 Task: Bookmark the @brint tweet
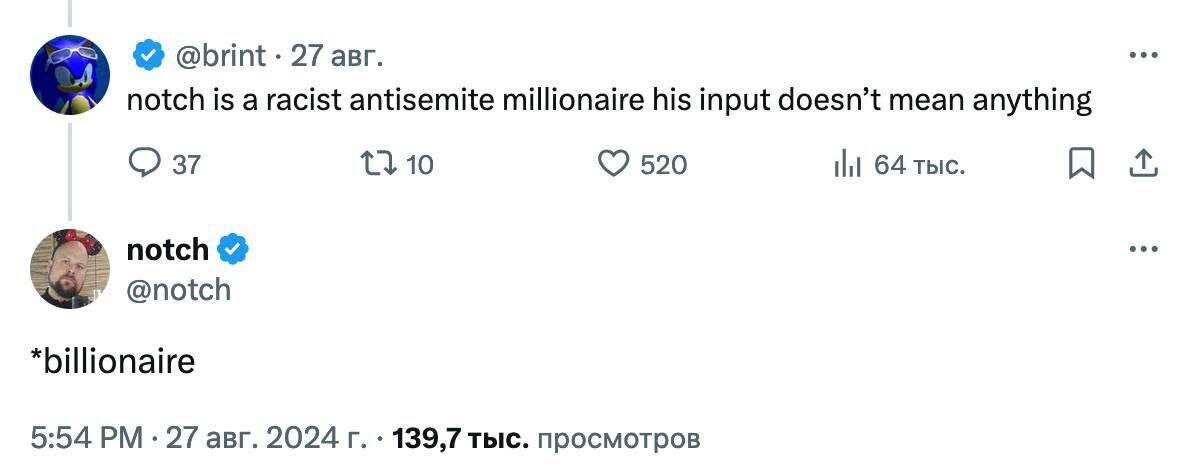point(1081,164)
